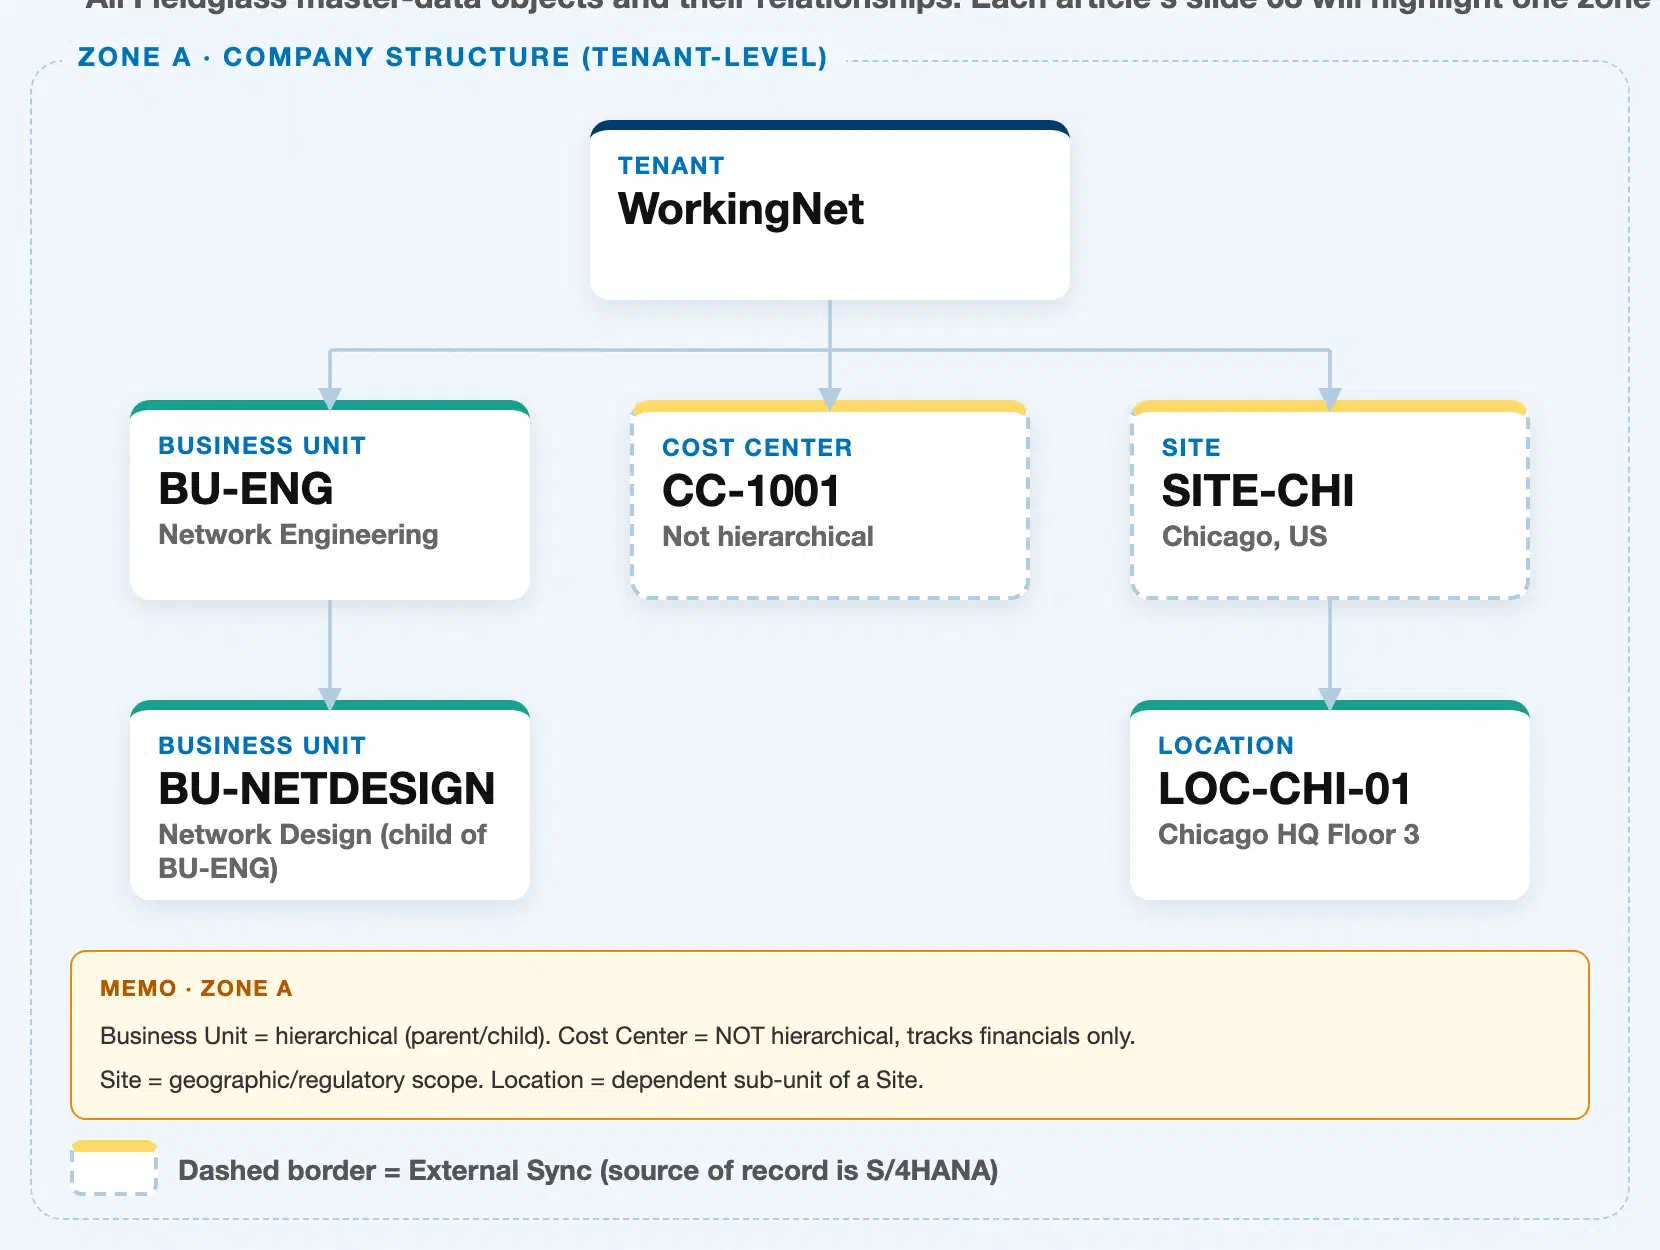Click the dashed border legend swatch
This screenshot has height=1250, width=1660.
114,1168
